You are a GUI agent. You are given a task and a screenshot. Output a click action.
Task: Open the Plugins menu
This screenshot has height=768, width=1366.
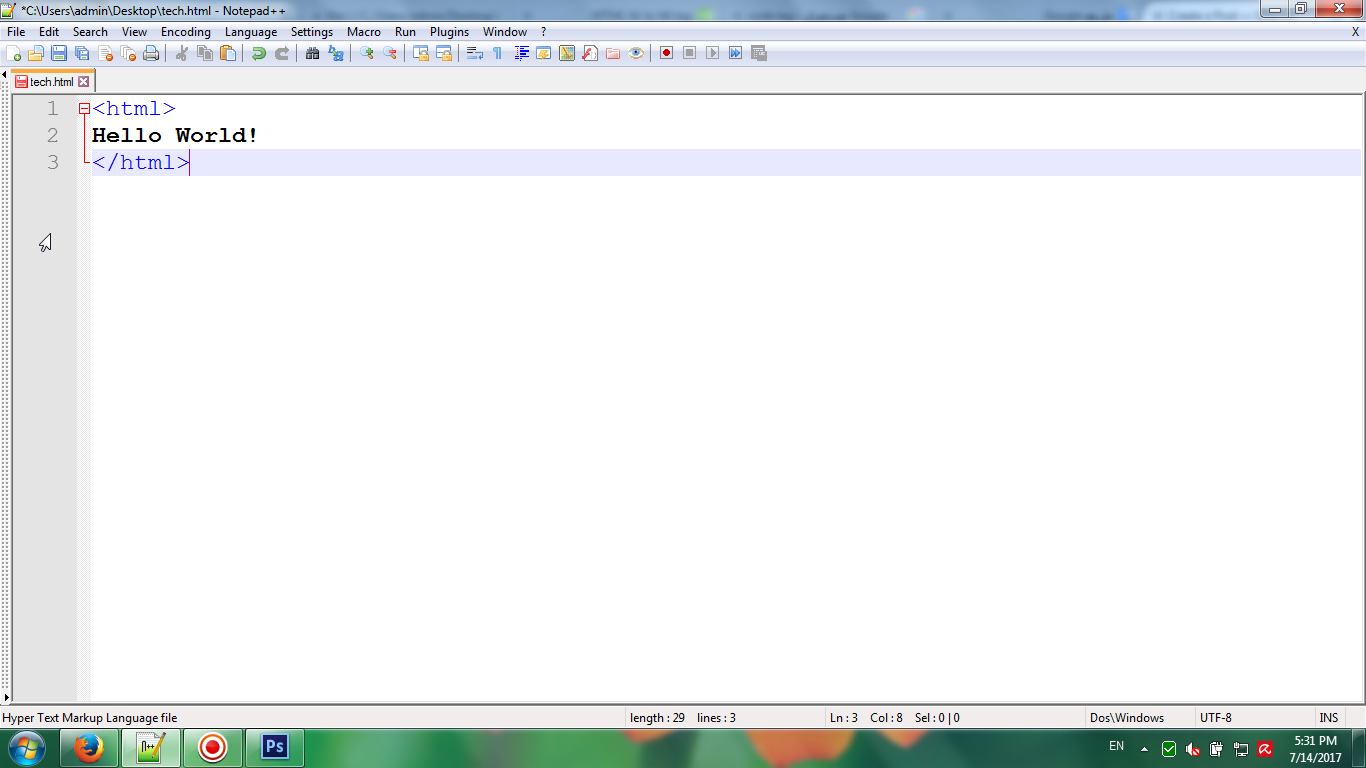(450, 32)
